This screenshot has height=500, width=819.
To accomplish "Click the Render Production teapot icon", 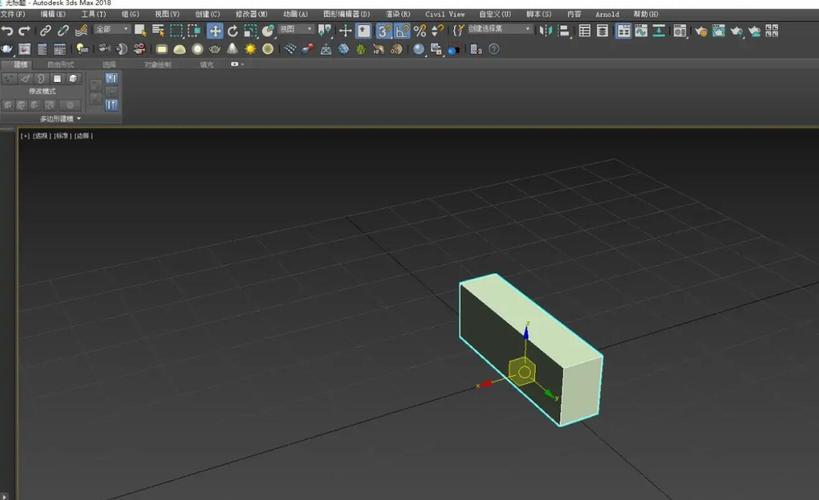I will [736, 31].
